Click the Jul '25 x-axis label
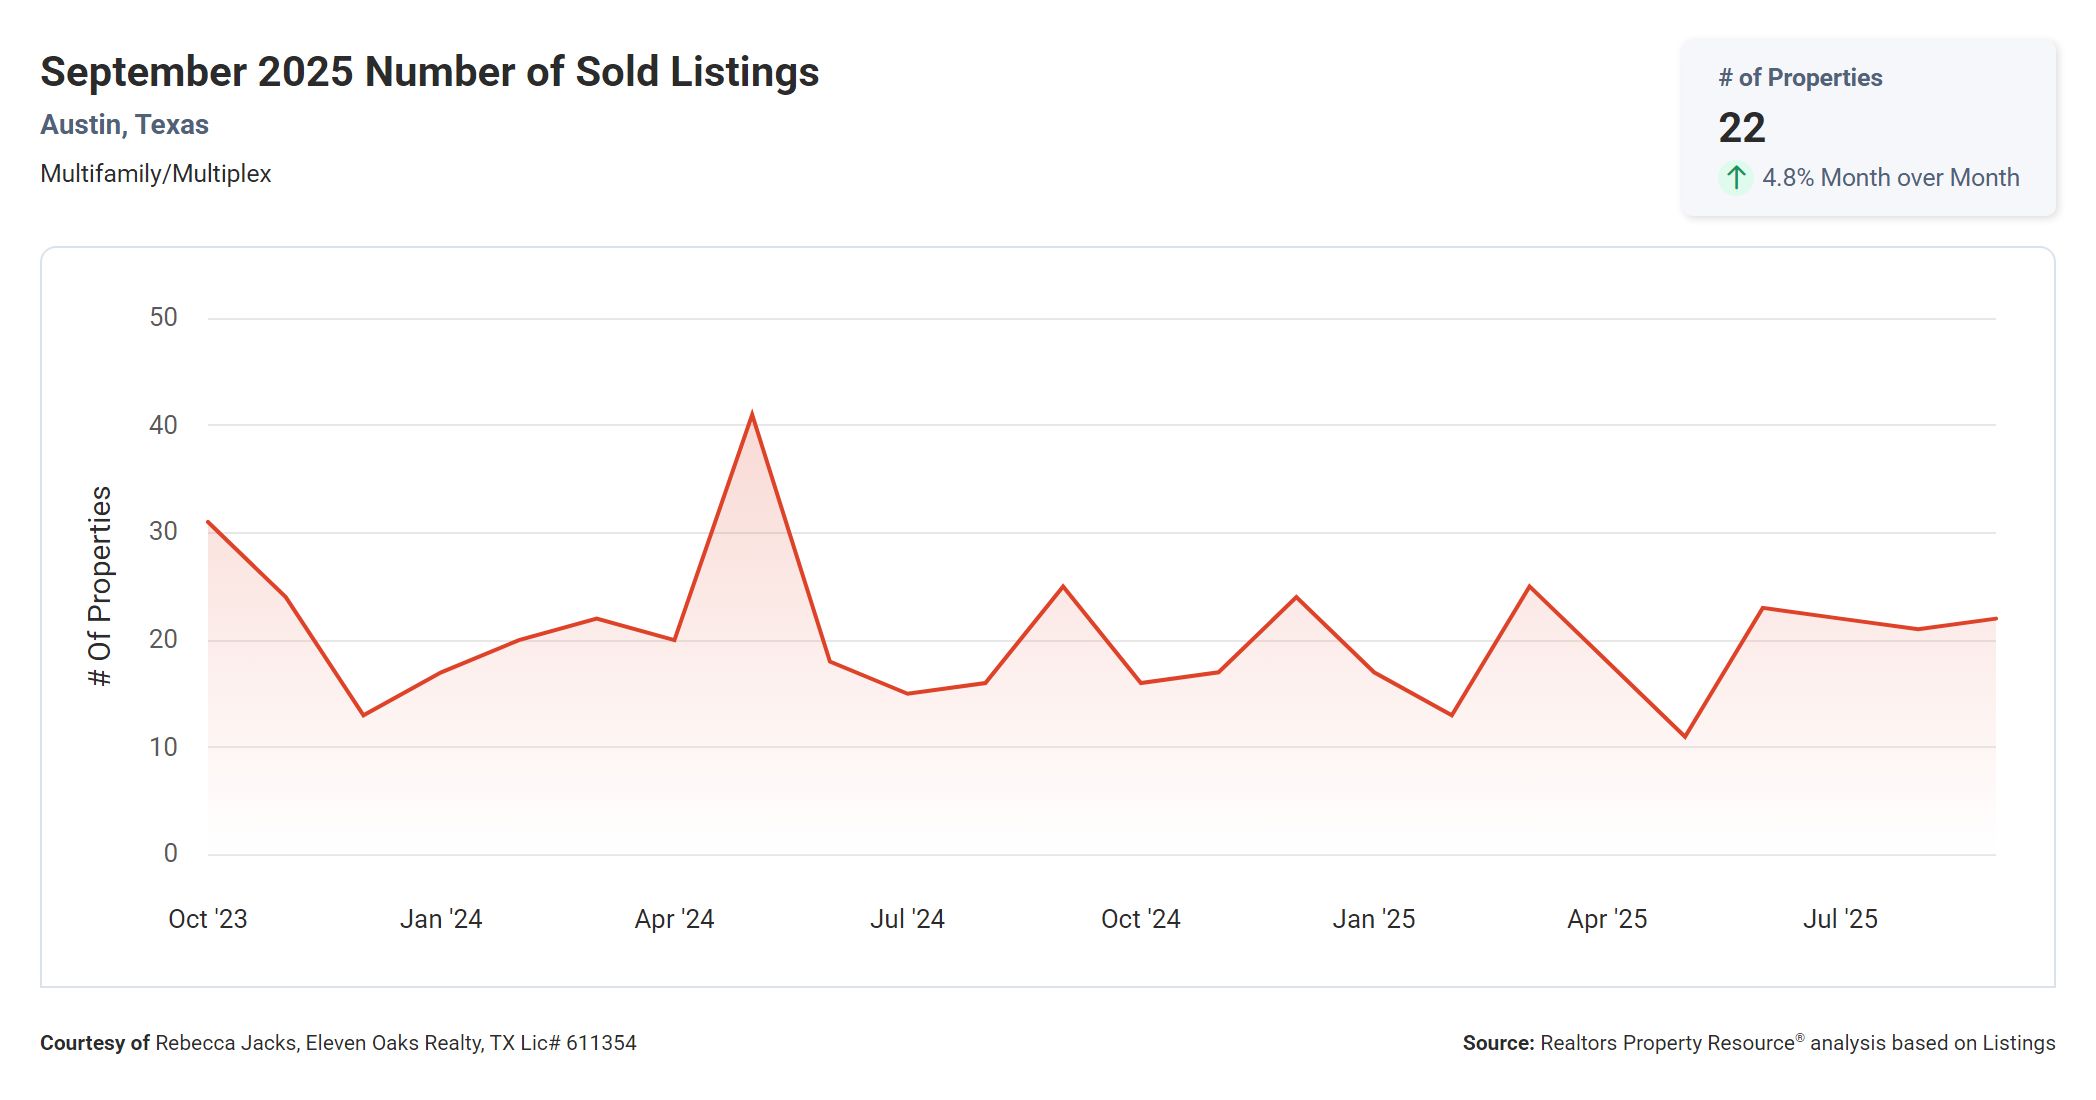The image size is (2096, 1100). tap(1840, 919)
